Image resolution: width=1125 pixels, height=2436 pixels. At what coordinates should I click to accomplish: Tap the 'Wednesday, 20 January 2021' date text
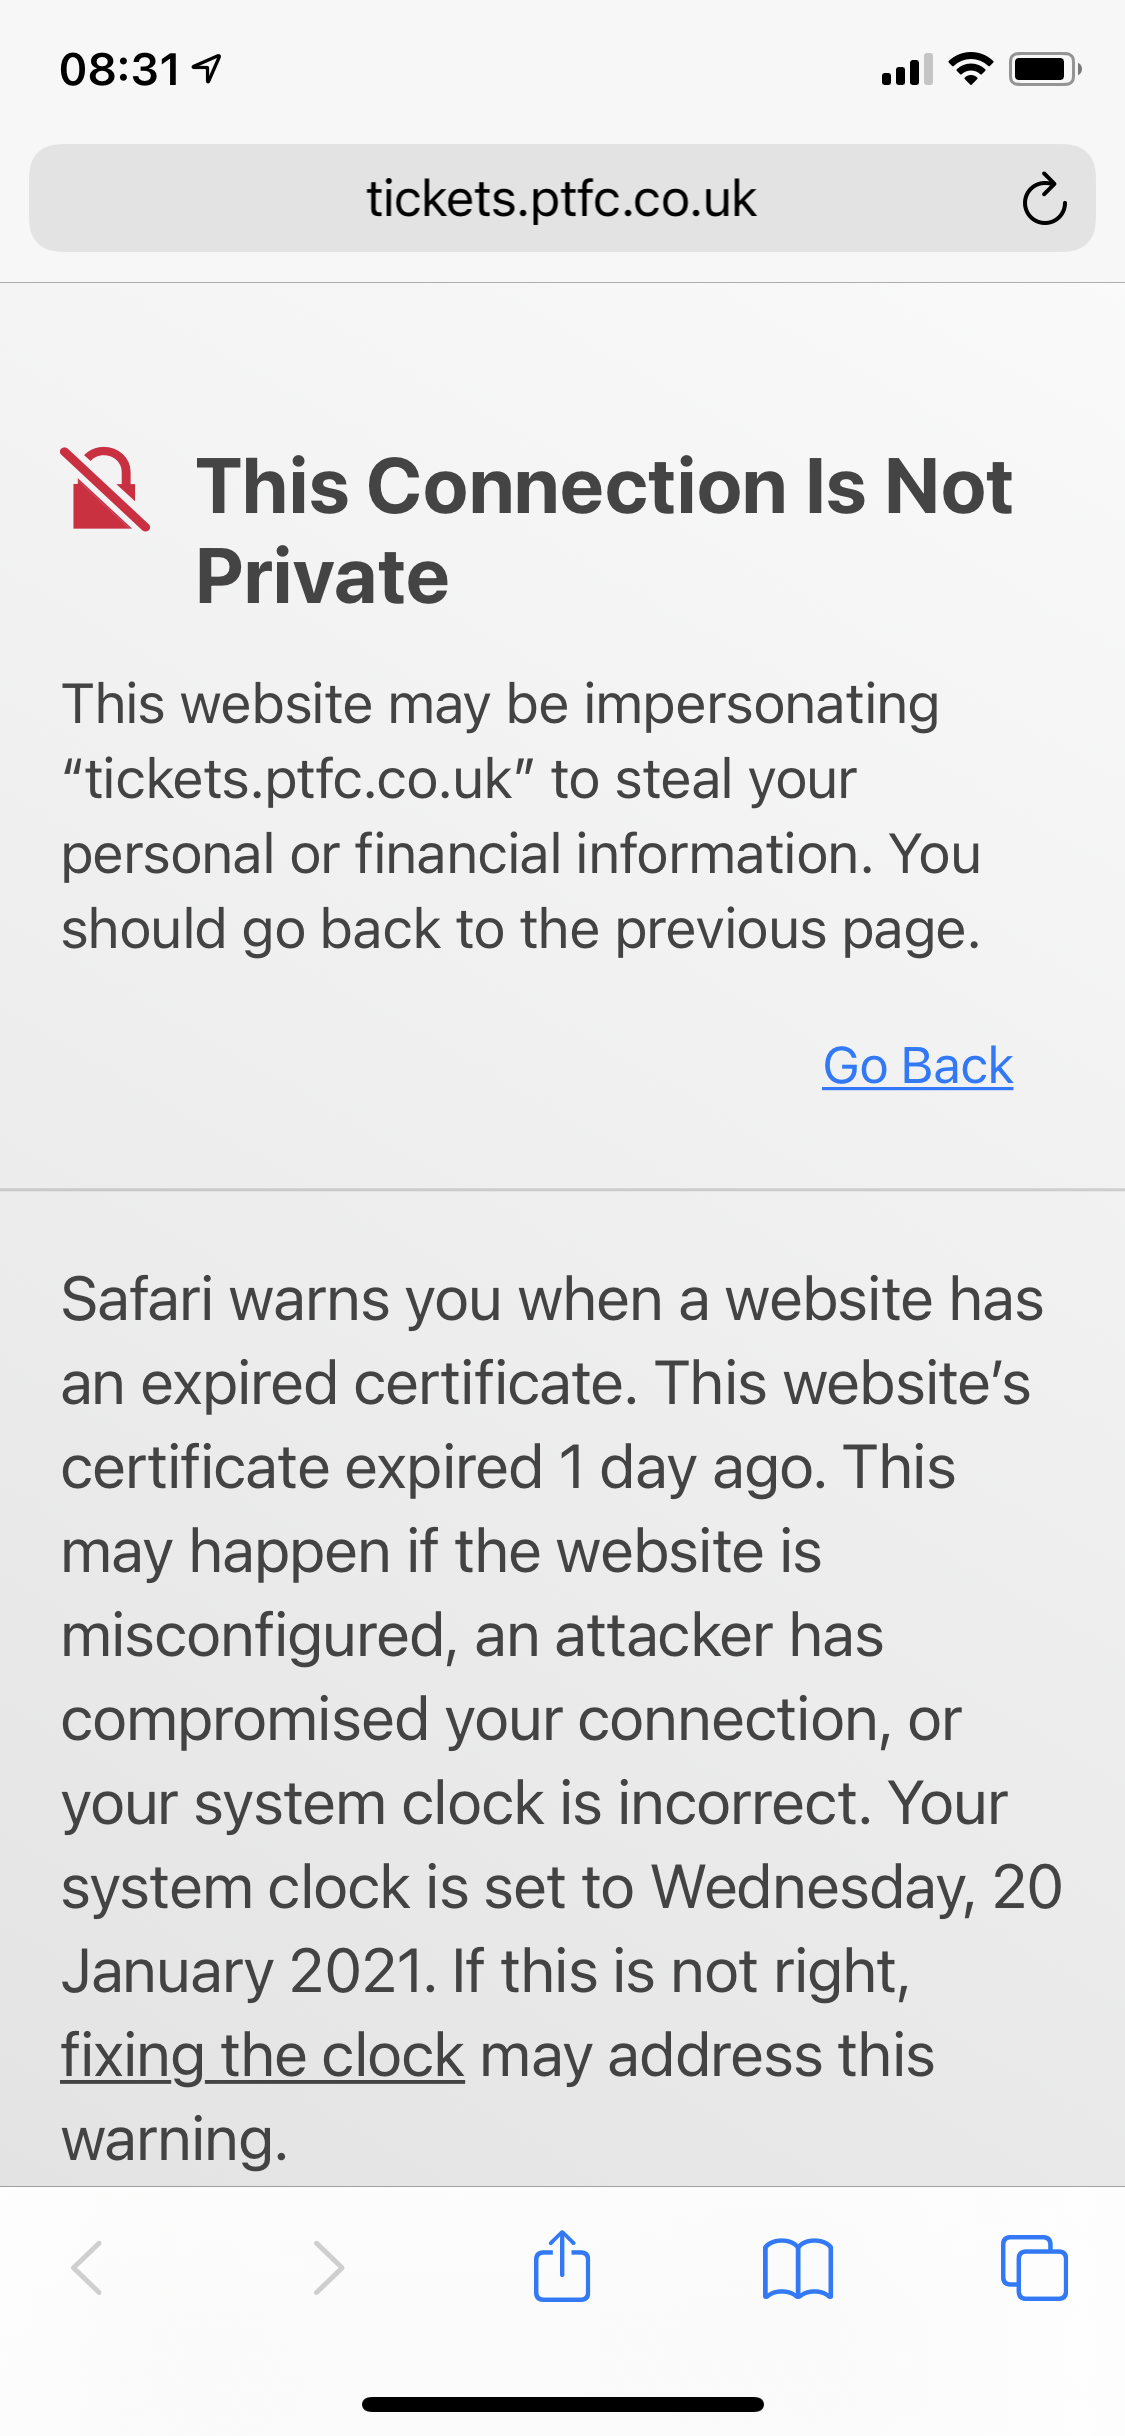(560, 1929)
